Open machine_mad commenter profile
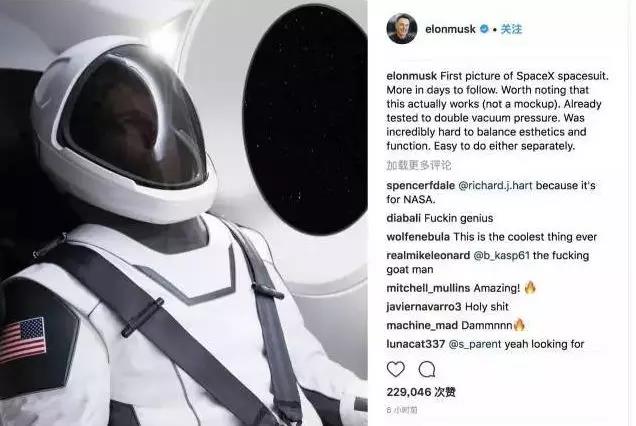This screenshot has height=426, width=636. [x=422, y=325]
